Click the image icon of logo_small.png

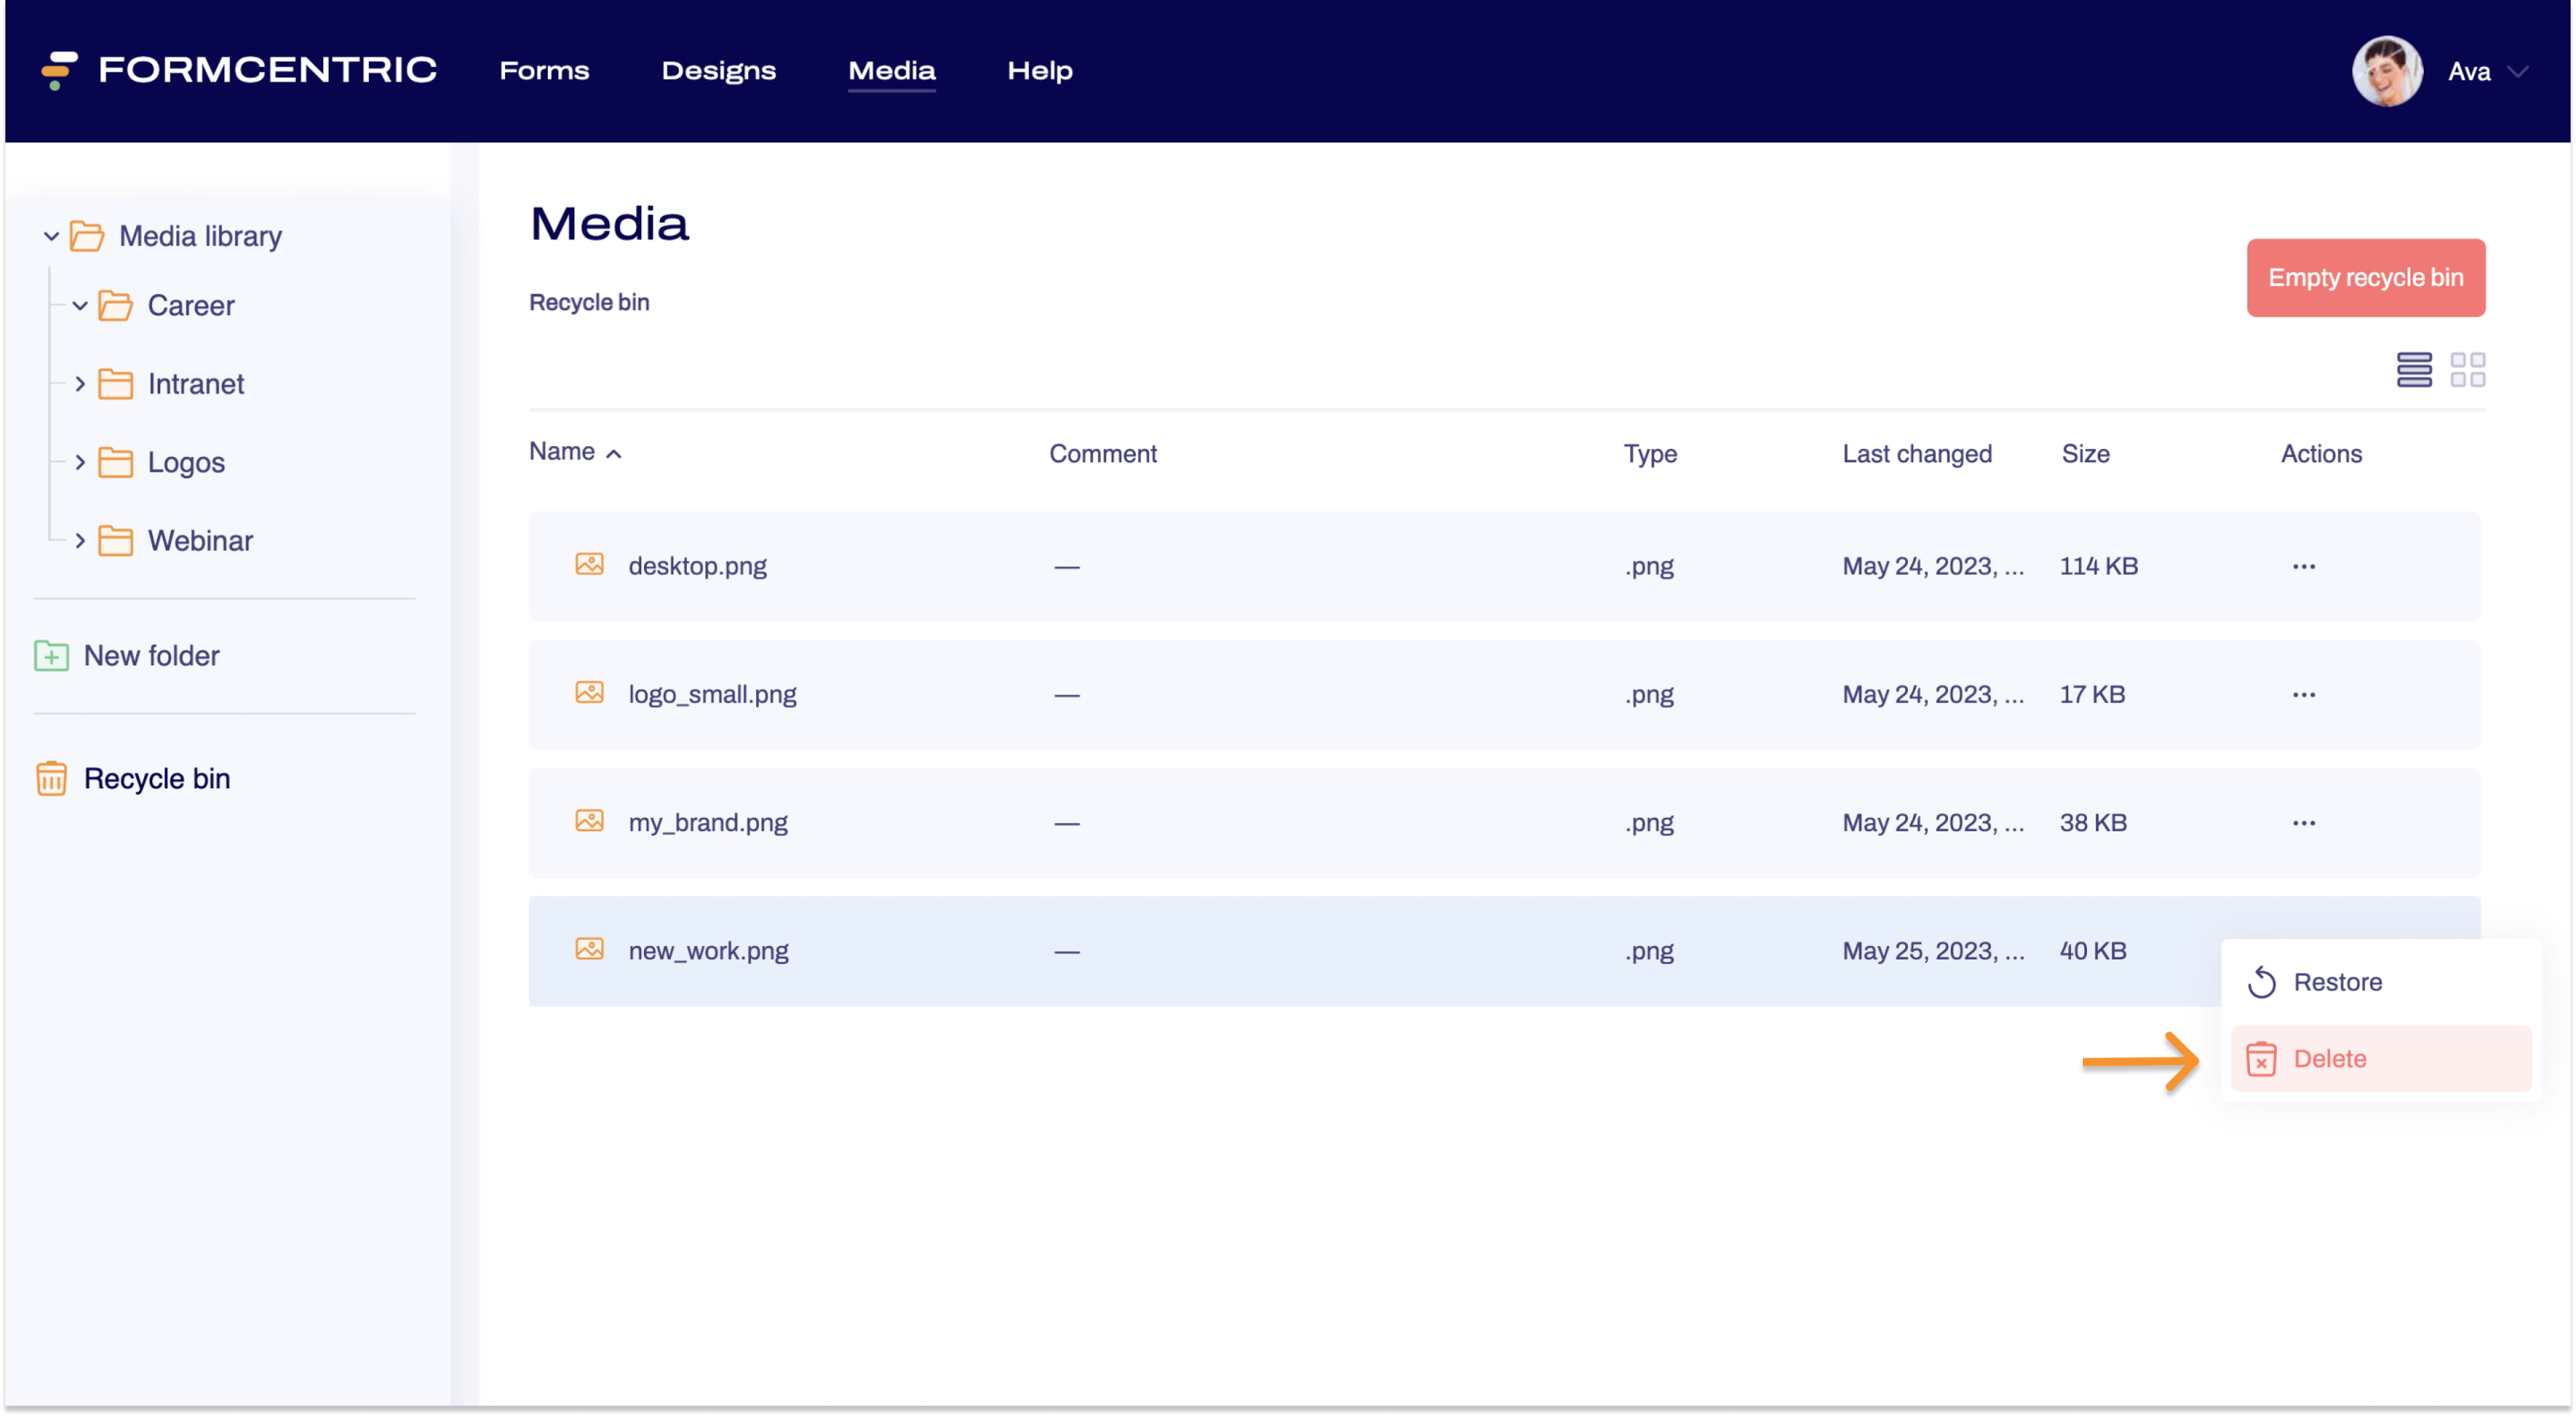coord(589,693)
